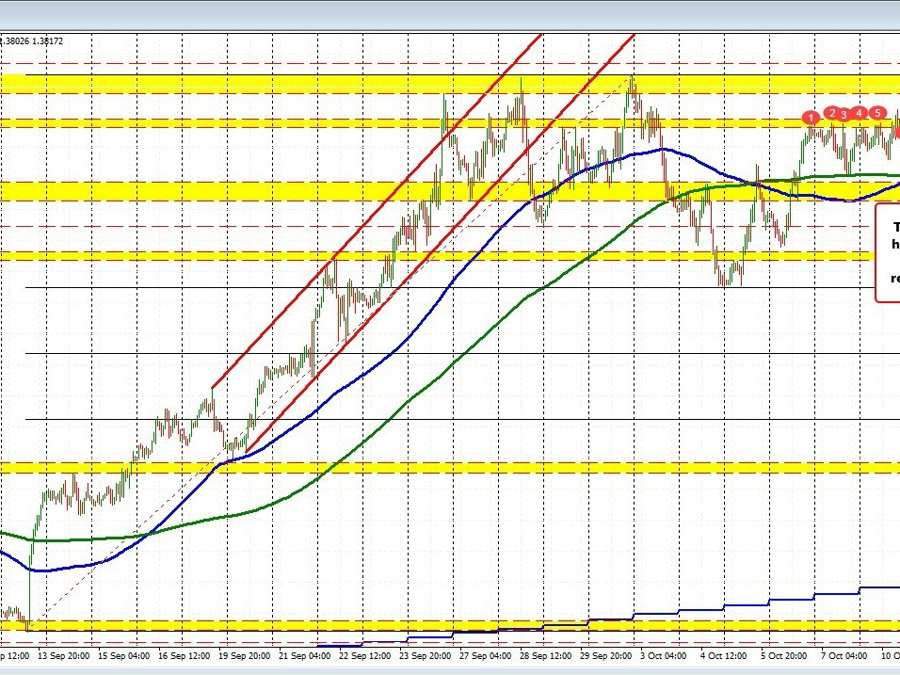This screenshot has height=675, width=900.
Task: Click the red marker labeled 3
Action: tap(844, 115)
